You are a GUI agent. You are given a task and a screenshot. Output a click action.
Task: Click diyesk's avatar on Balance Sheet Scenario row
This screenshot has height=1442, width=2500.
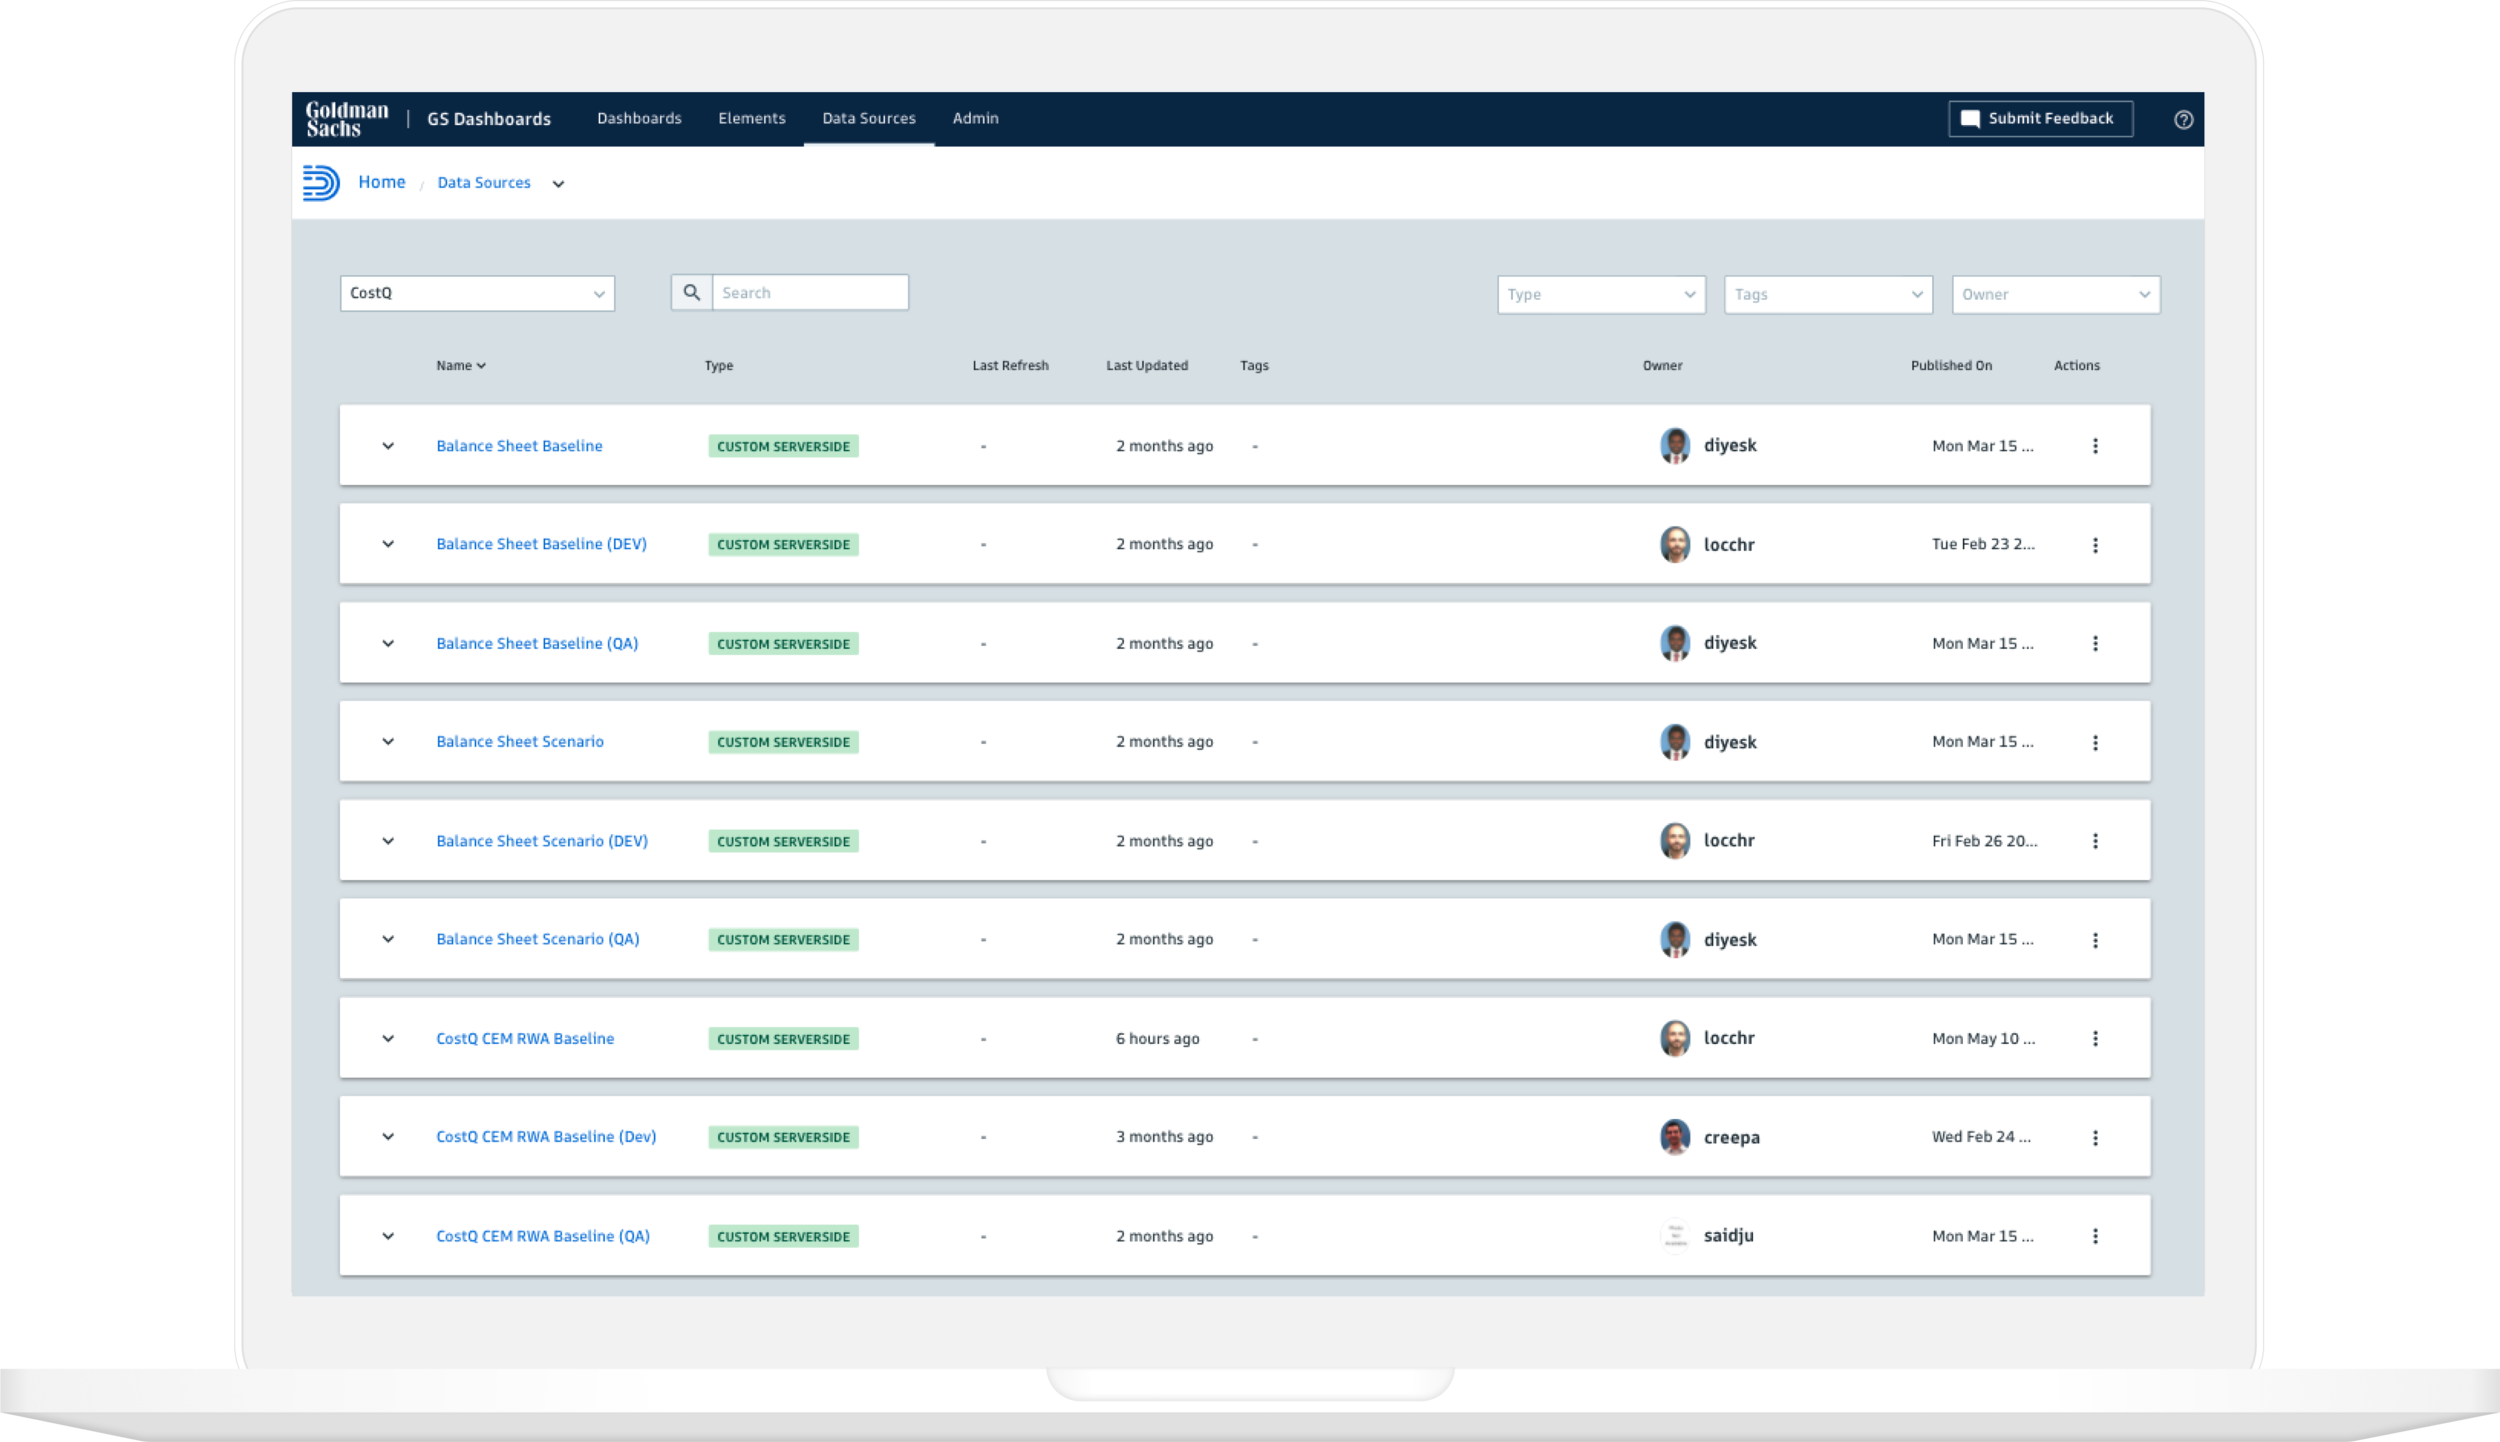tap(1675, 741)
